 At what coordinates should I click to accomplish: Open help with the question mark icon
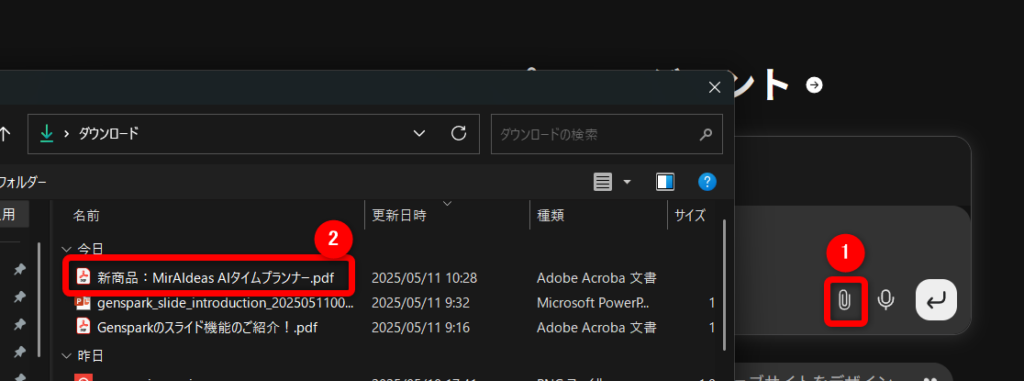707,182
